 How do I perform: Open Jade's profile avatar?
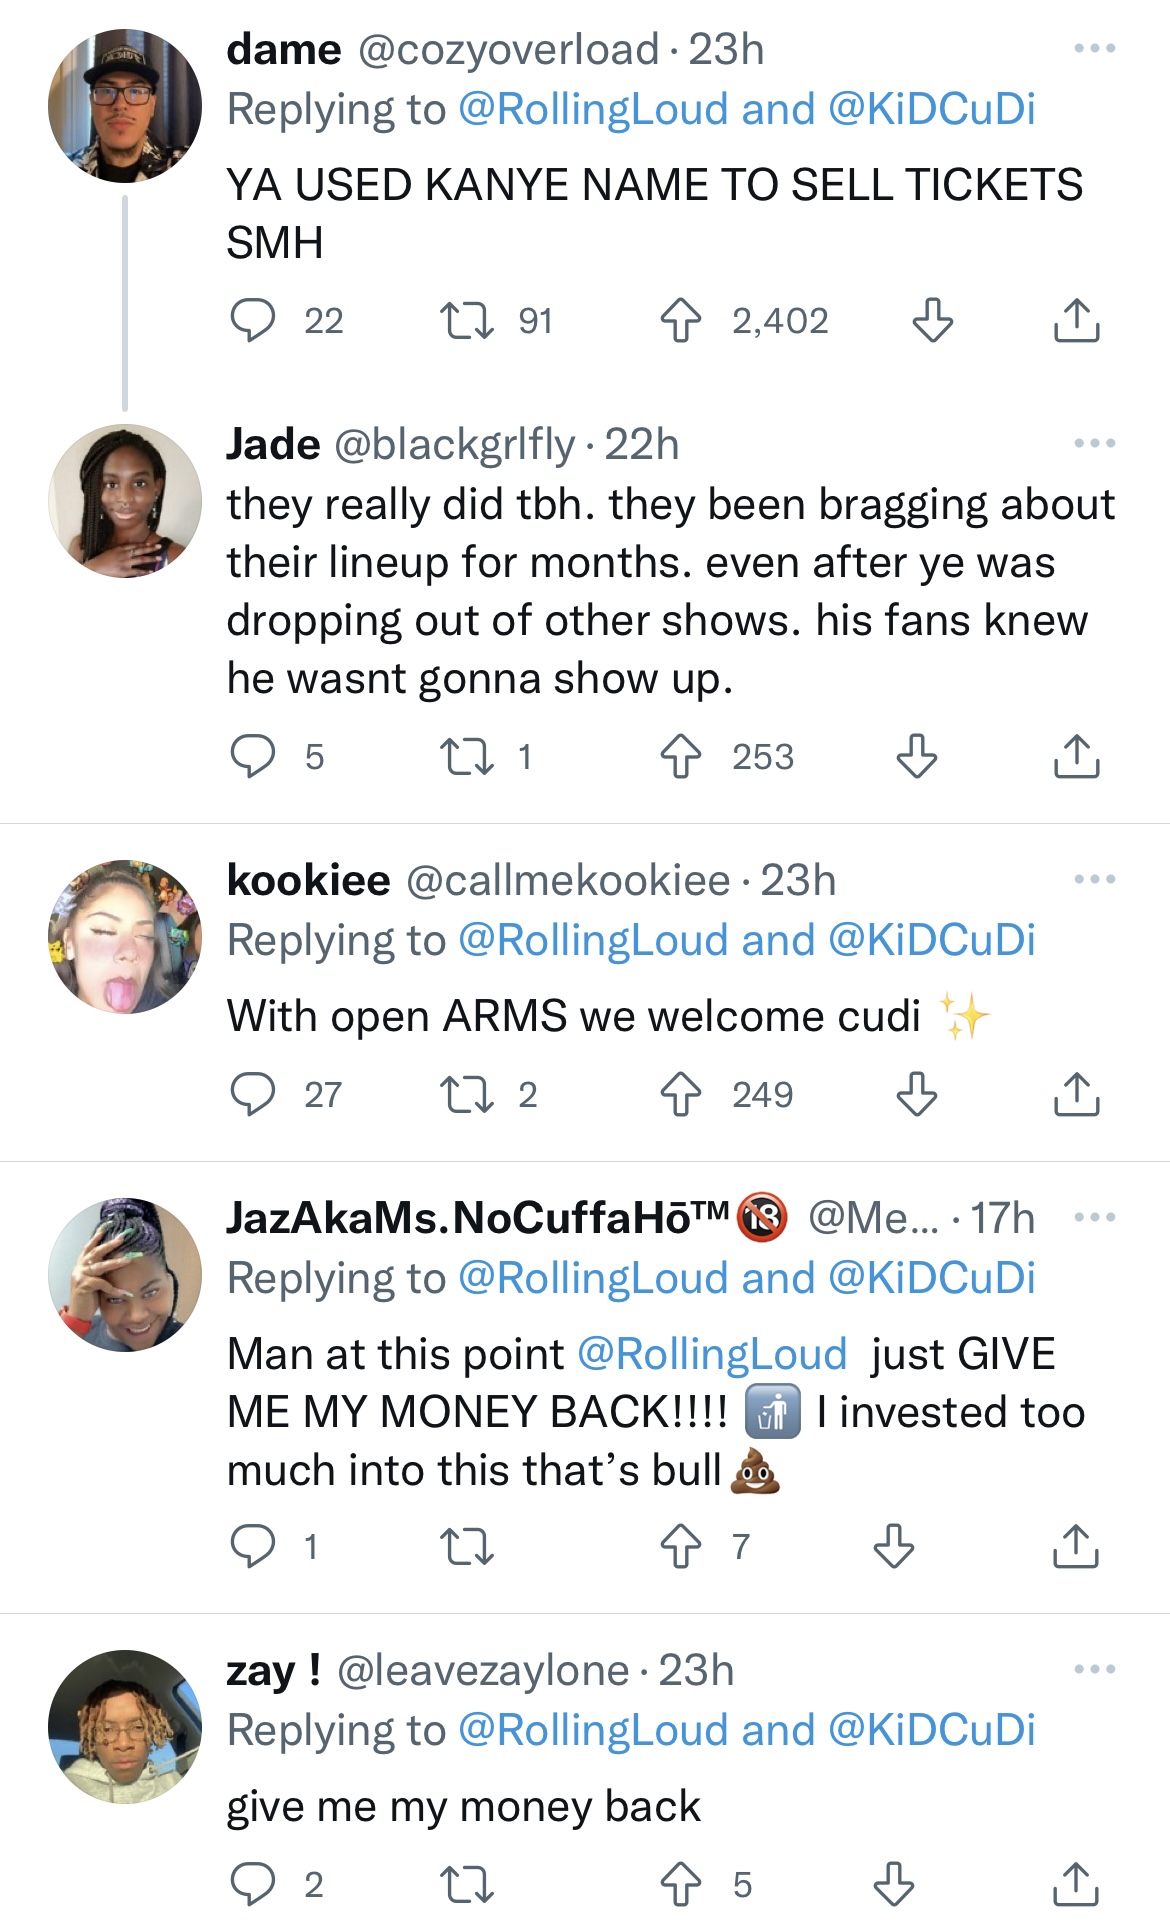[125, 500]
